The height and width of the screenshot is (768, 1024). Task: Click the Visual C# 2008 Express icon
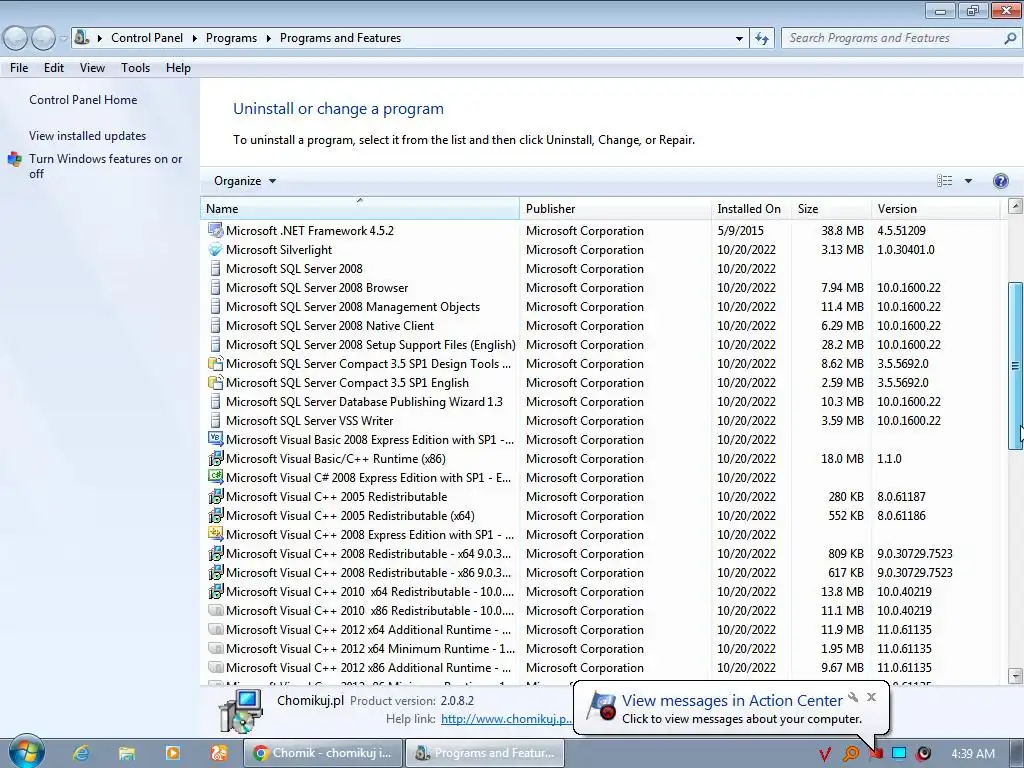point(215,477)
